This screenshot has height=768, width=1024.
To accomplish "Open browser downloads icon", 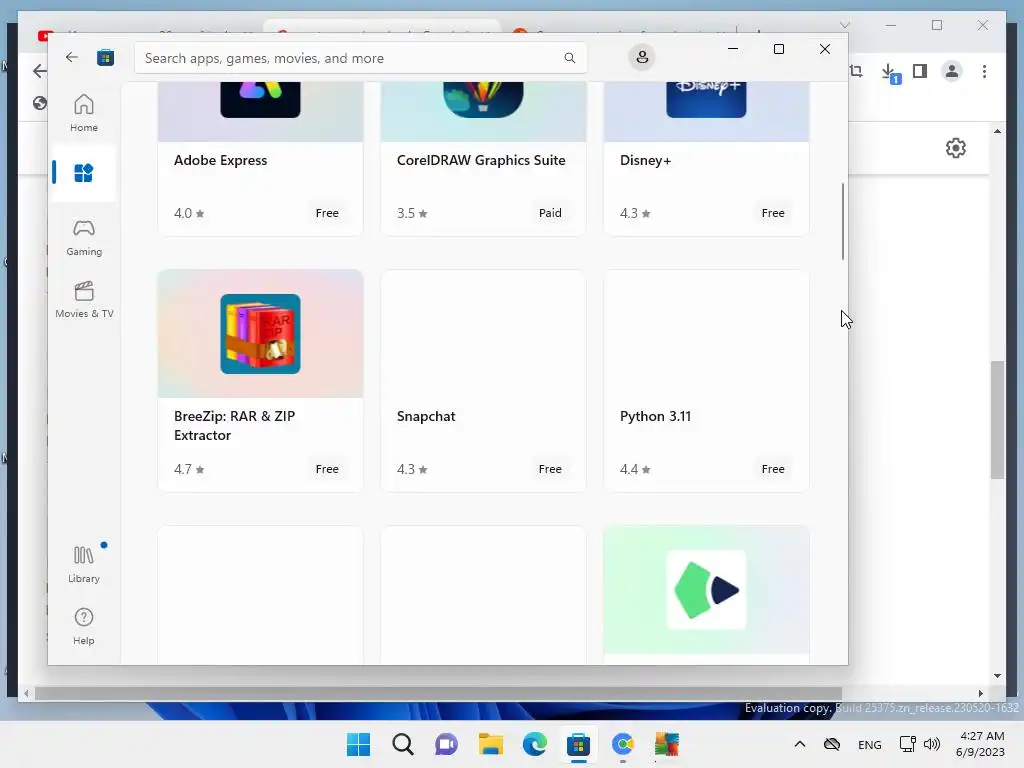I will (x=890, y=72).
